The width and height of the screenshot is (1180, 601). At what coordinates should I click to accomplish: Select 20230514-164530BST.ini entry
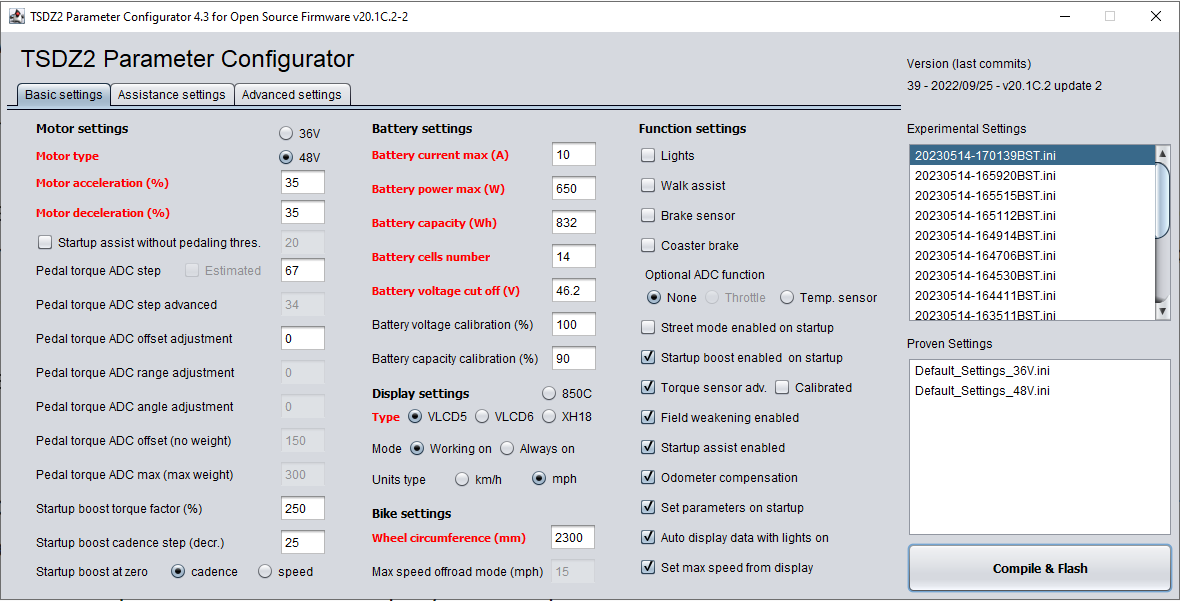(x=1032, y=275)
